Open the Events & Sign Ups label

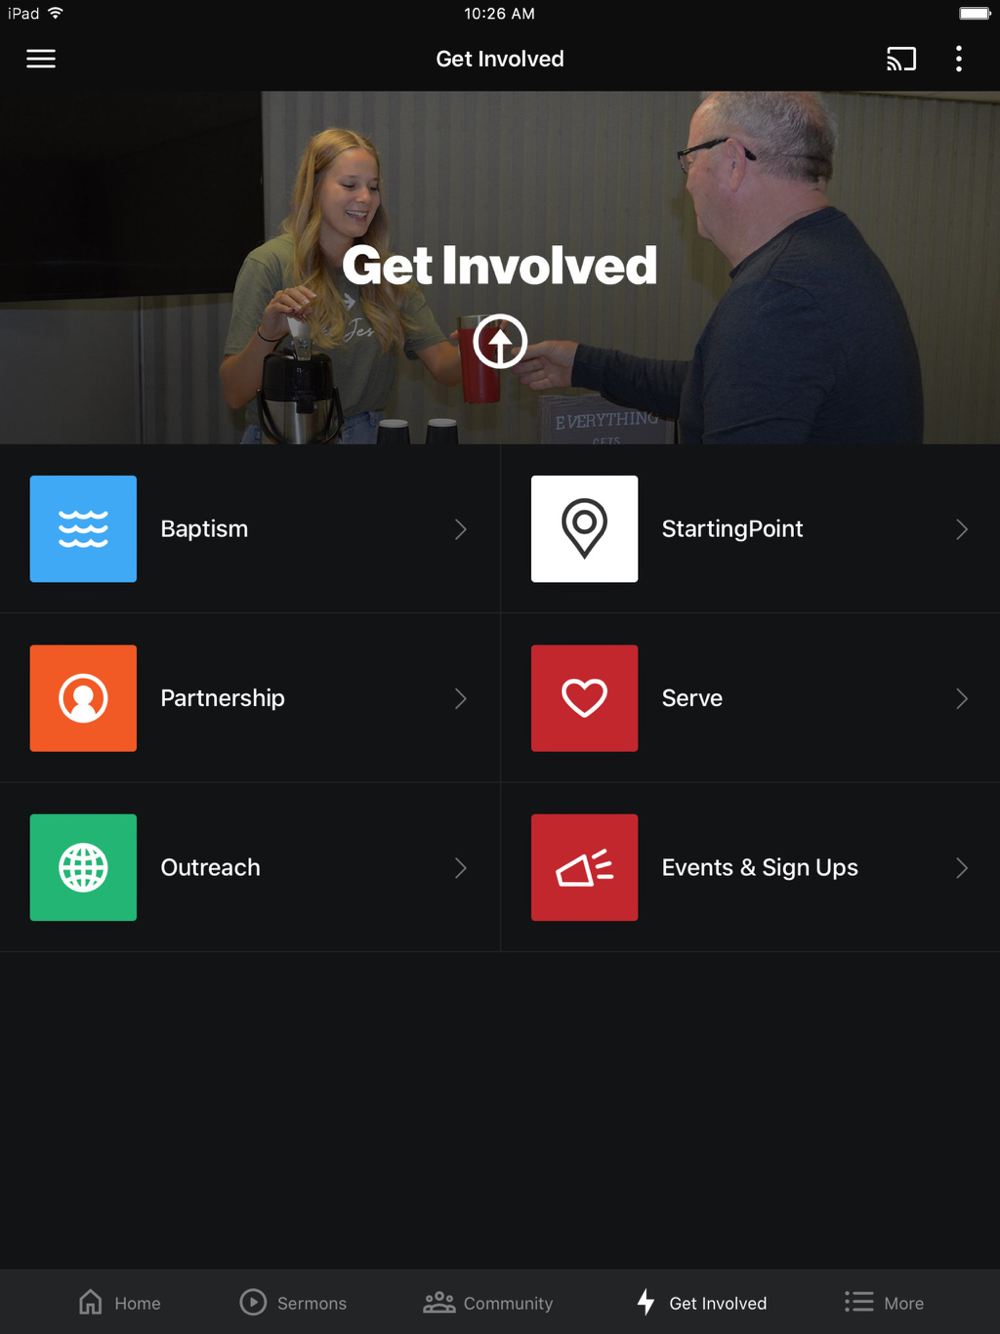[760, 867]
